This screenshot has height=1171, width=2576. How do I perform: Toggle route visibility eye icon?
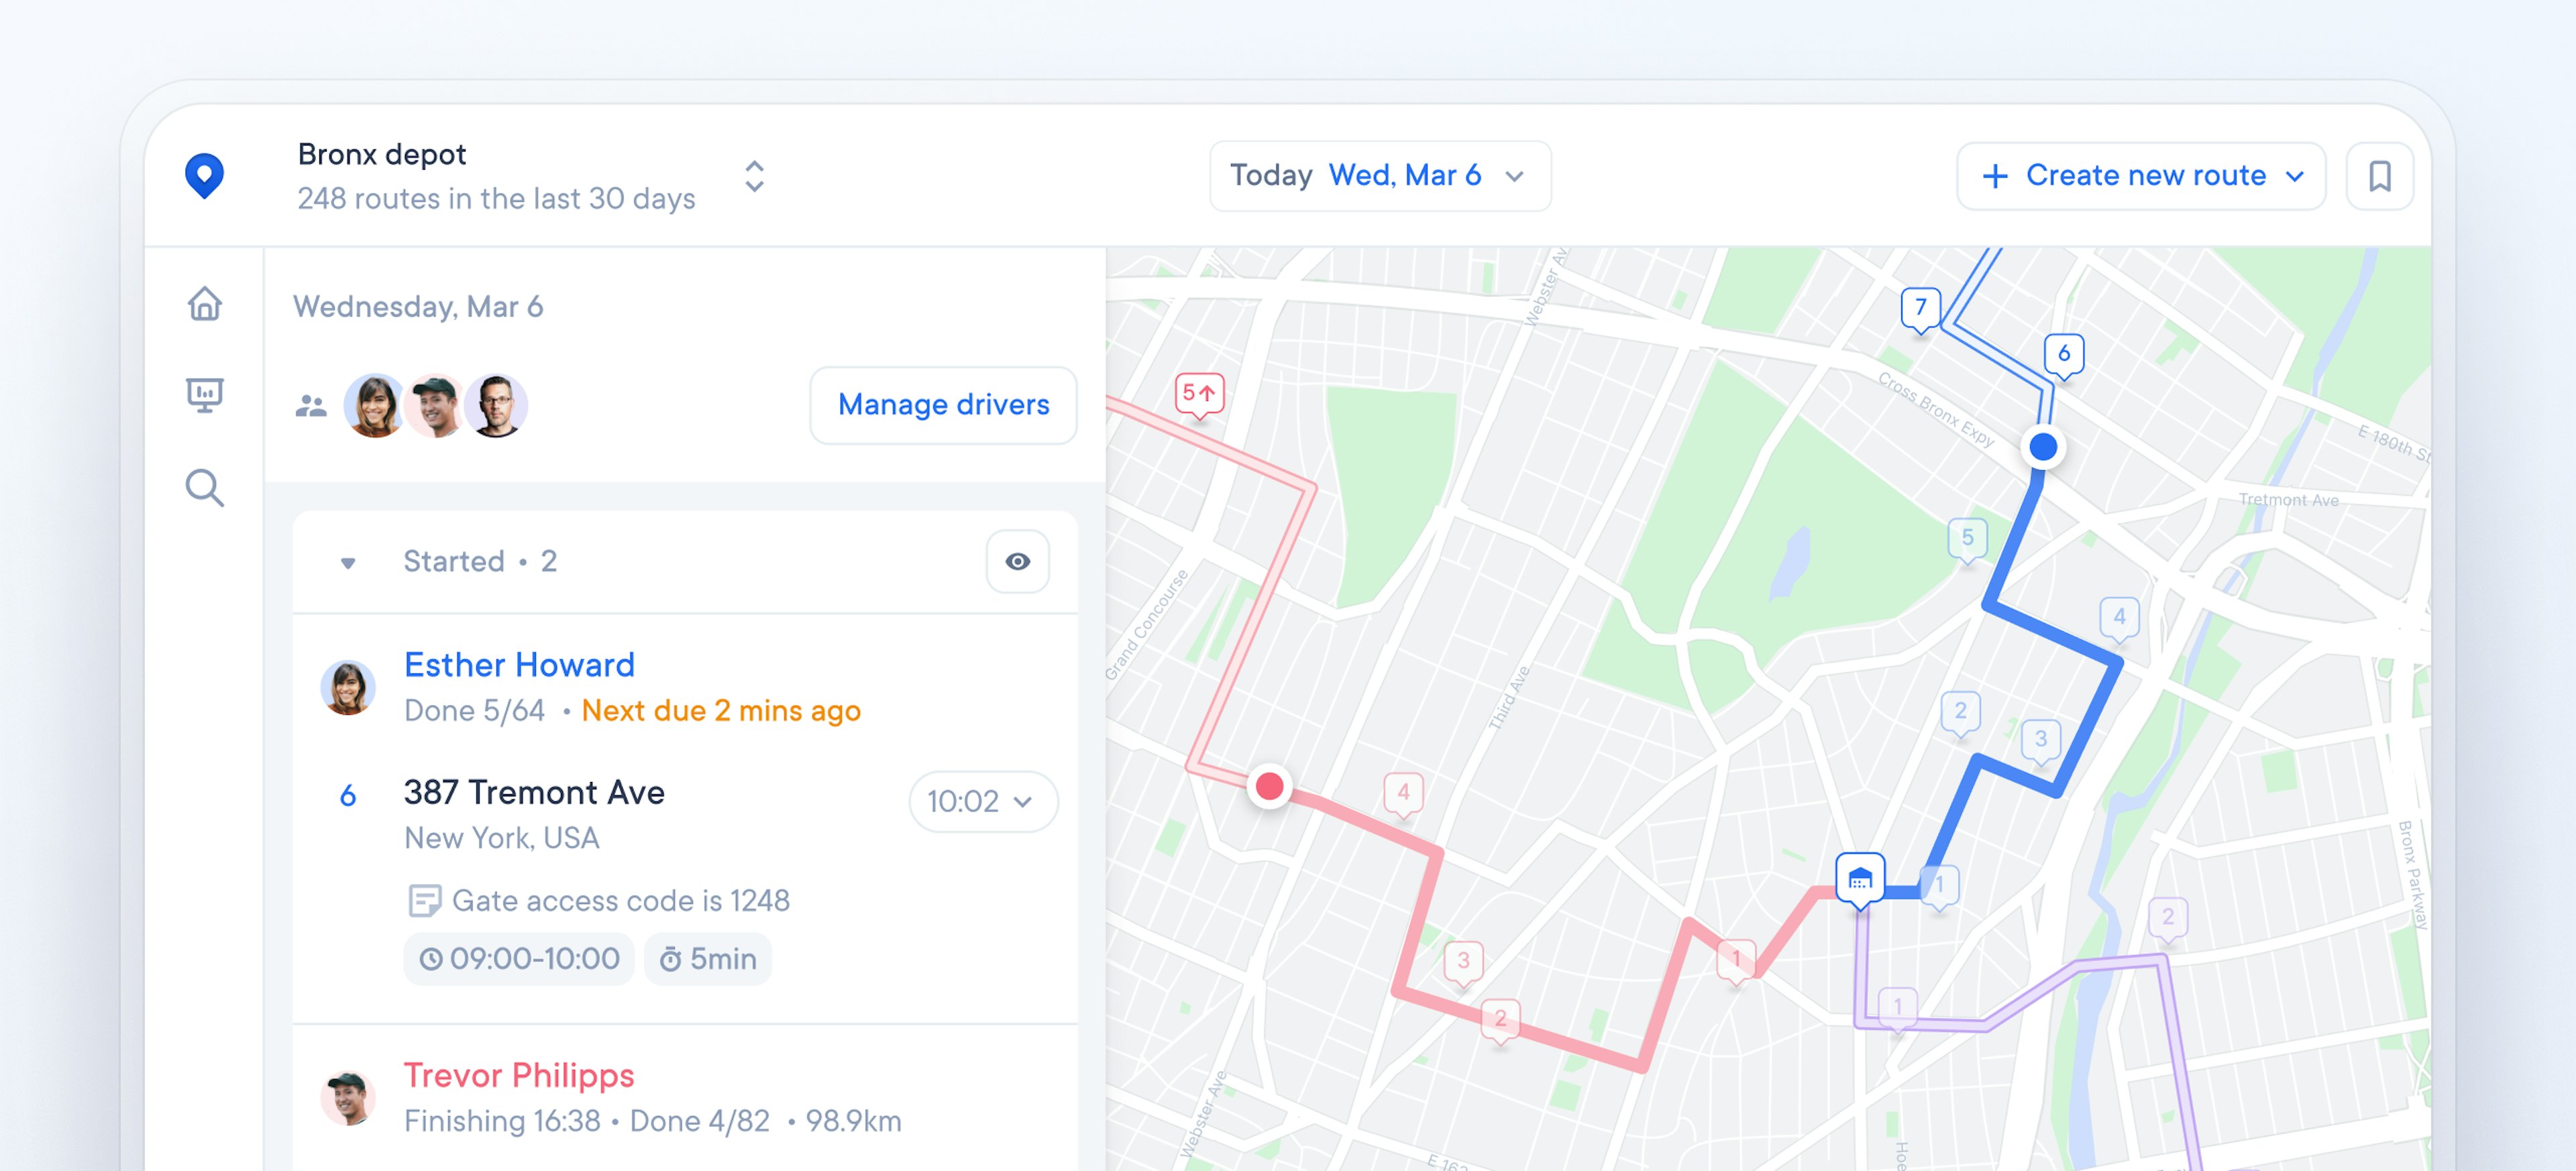(x=1017, y=561)
